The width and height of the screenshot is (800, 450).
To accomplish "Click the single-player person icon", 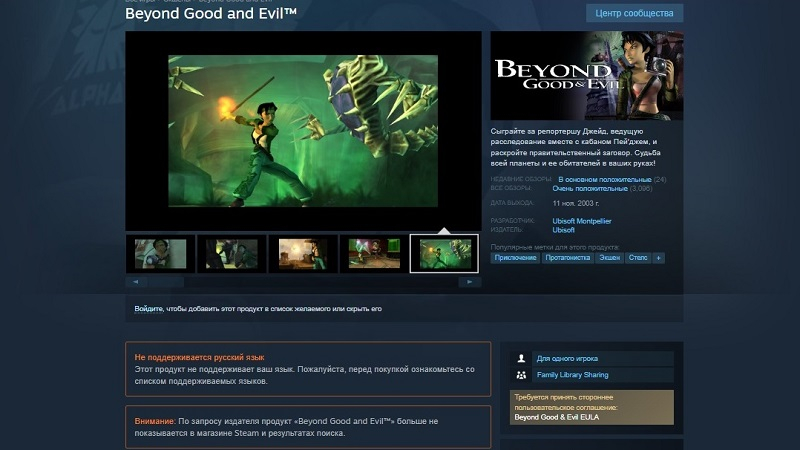I will coord(521,359).
